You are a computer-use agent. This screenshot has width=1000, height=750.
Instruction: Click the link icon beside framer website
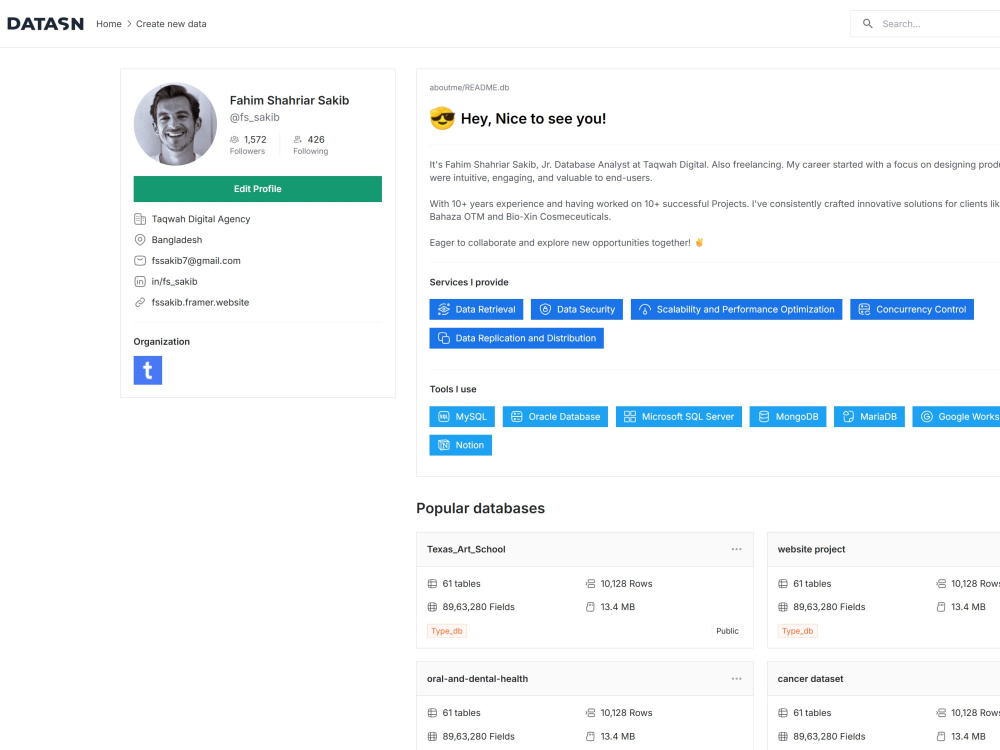coord(140,302)
